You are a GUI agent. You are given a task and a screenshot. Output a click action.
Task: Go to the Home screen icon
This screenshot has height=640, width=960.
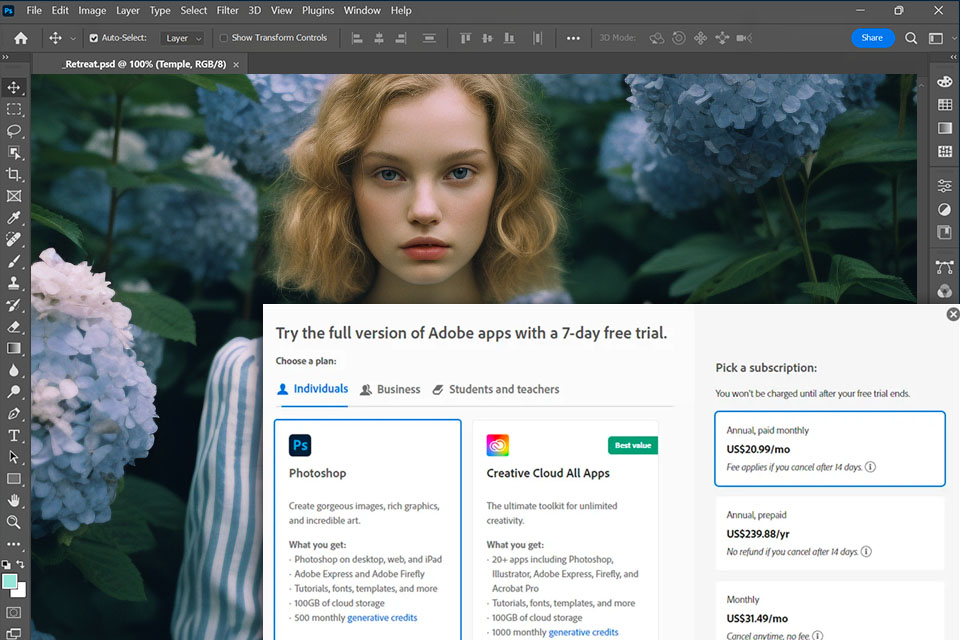[21, 38]
